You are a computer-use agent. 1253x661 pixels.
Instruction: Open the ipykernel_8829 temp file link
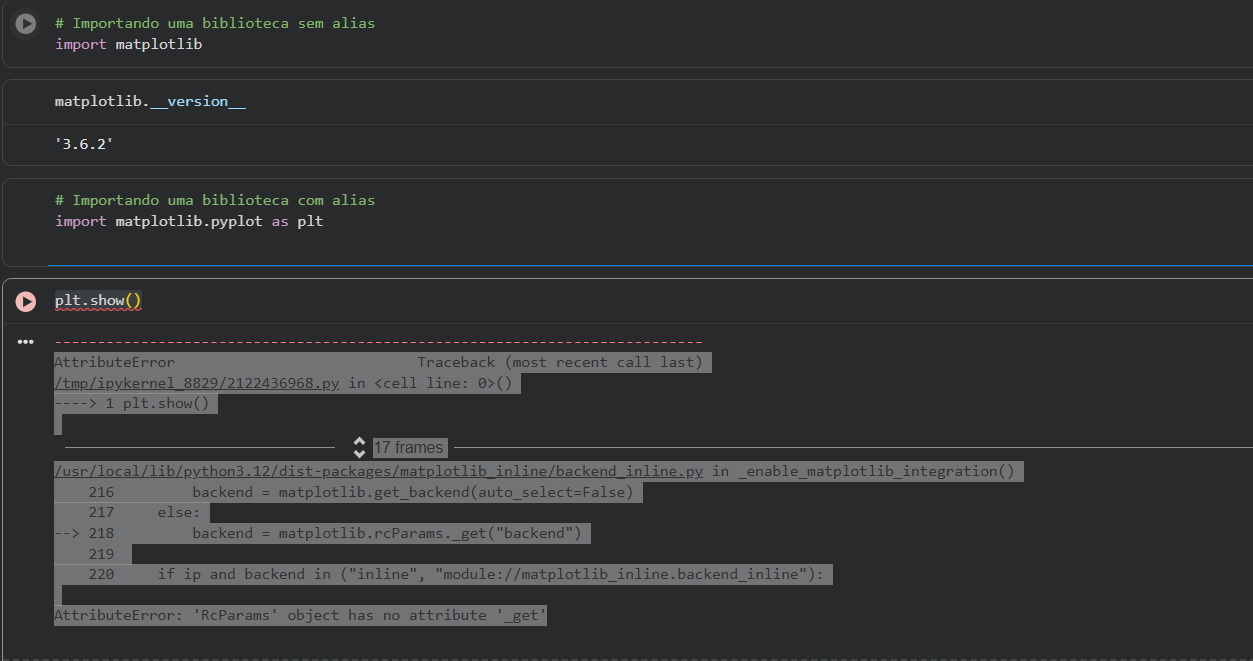point(197,383)
